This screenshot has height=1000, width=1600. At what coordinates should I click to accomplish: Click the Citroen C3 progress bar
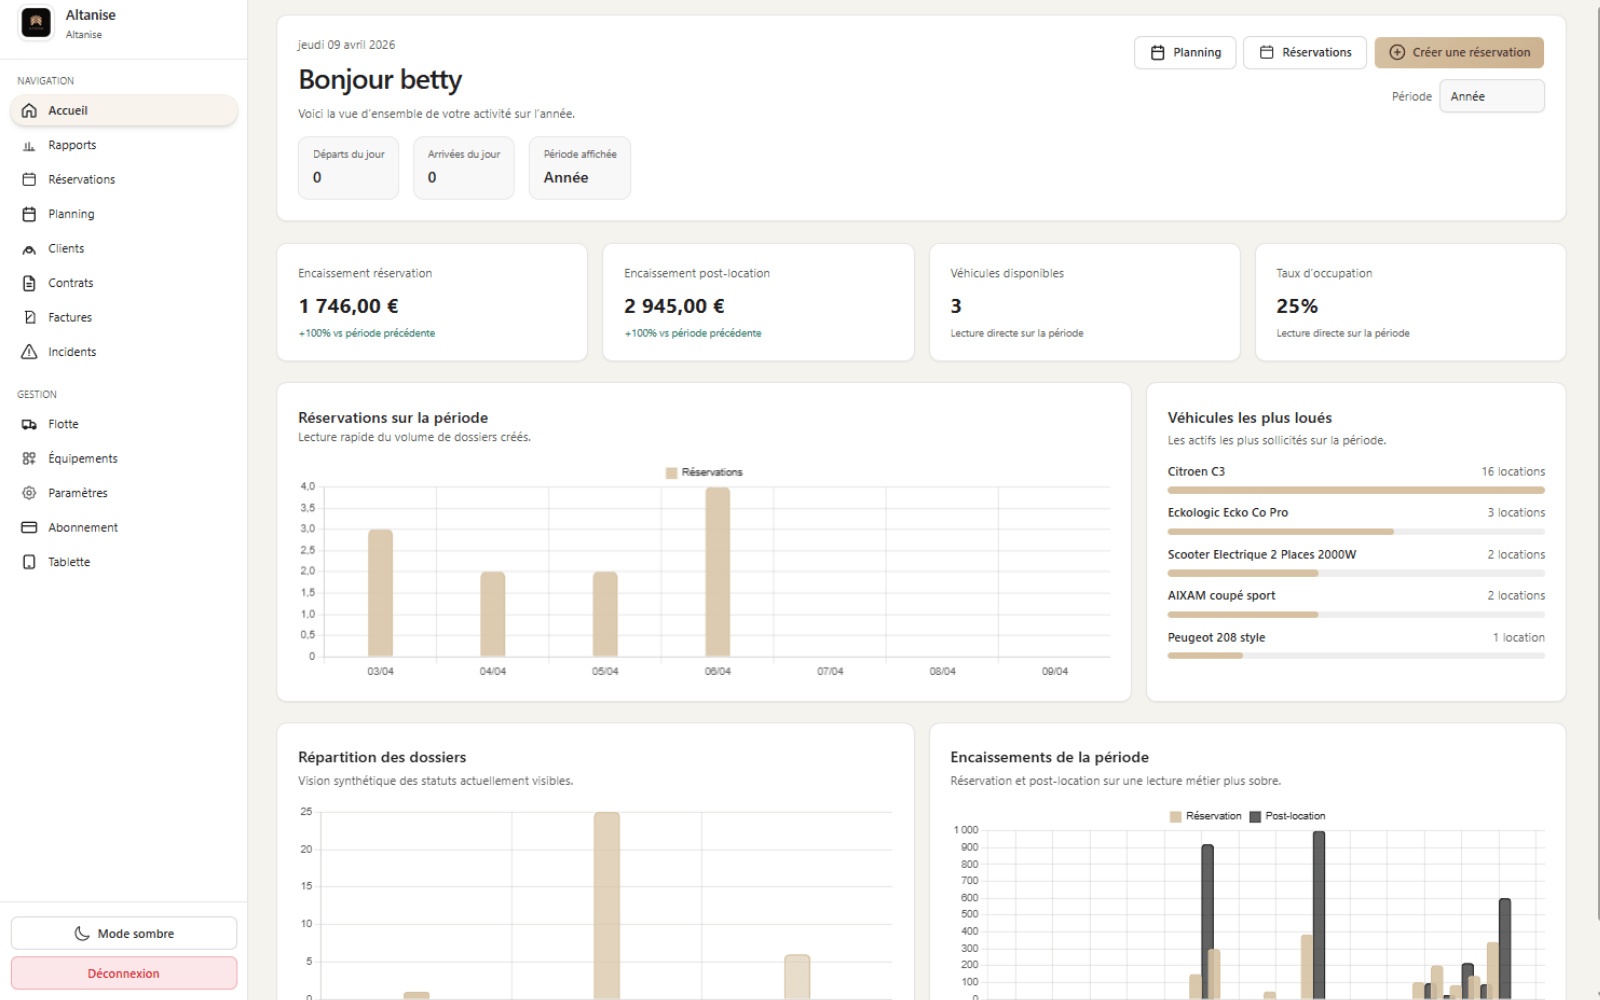point(1355,490)
